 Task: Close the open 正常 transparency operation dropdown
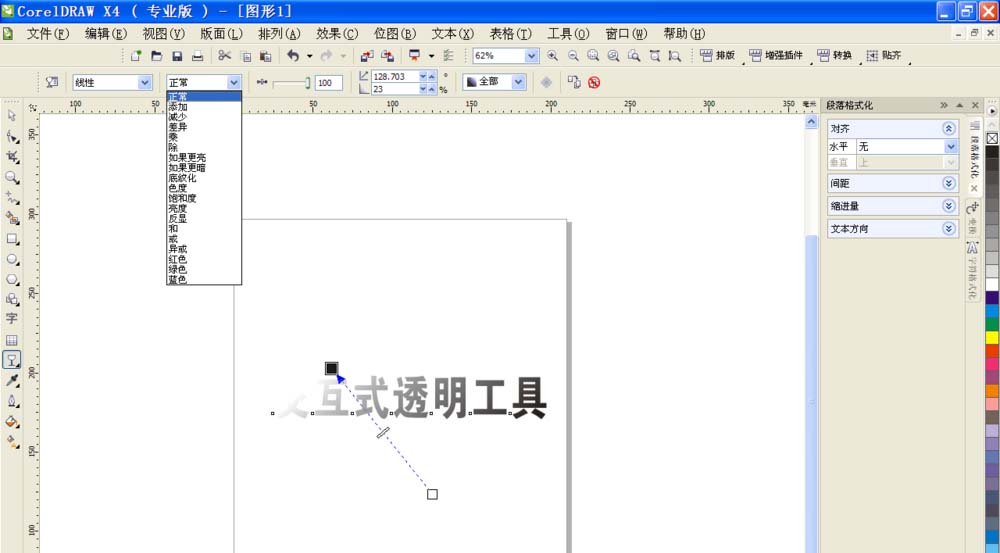pos(234,82)
